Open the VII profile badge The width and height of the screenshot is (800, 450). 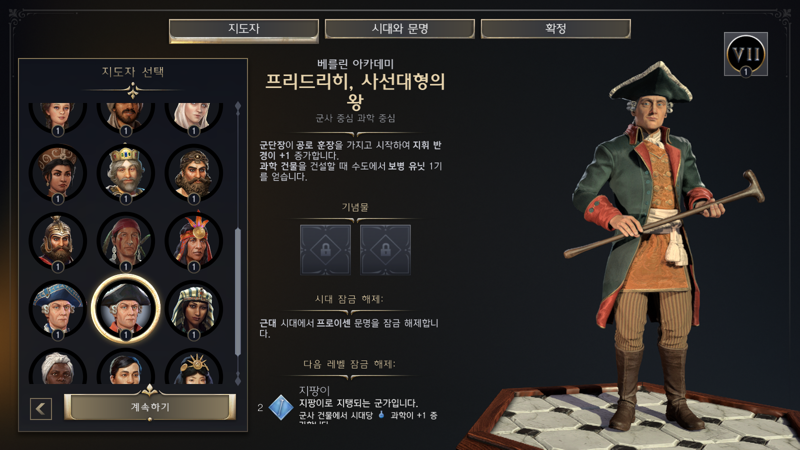click(x=745, y=54)
